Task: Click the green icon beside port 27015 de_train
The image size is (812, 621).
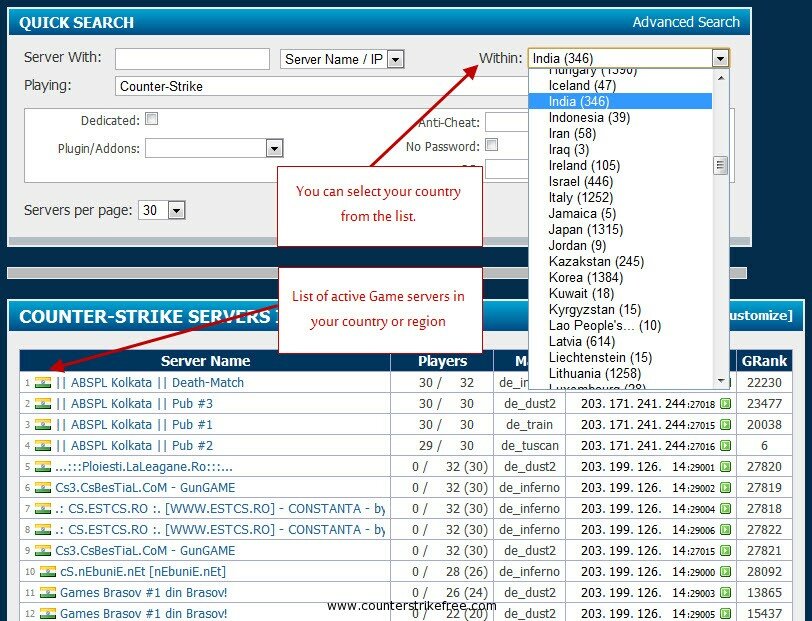Action: (x=725, y=425)
